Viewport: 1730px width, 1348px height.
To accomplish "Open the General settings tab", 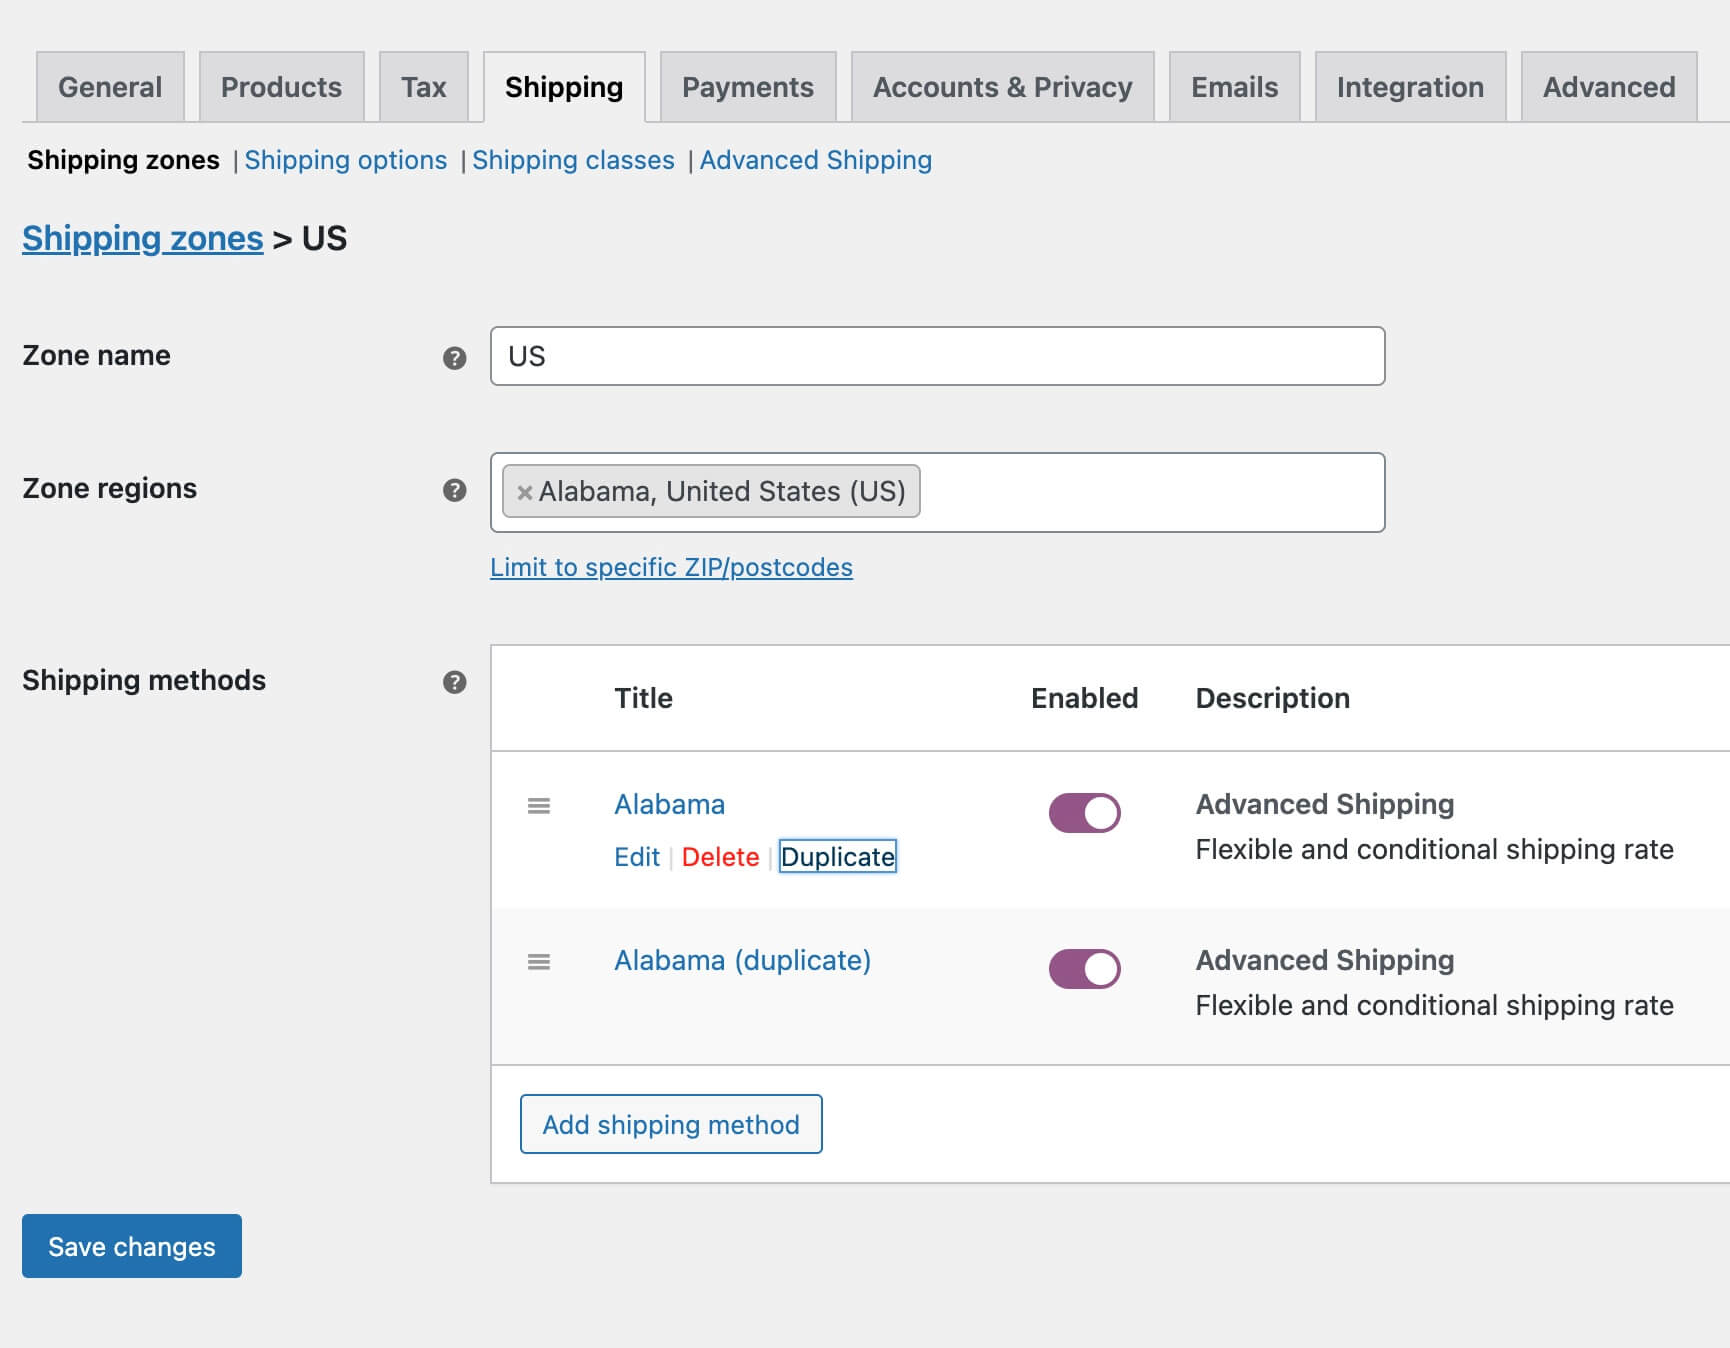I will tap(110, 87).
